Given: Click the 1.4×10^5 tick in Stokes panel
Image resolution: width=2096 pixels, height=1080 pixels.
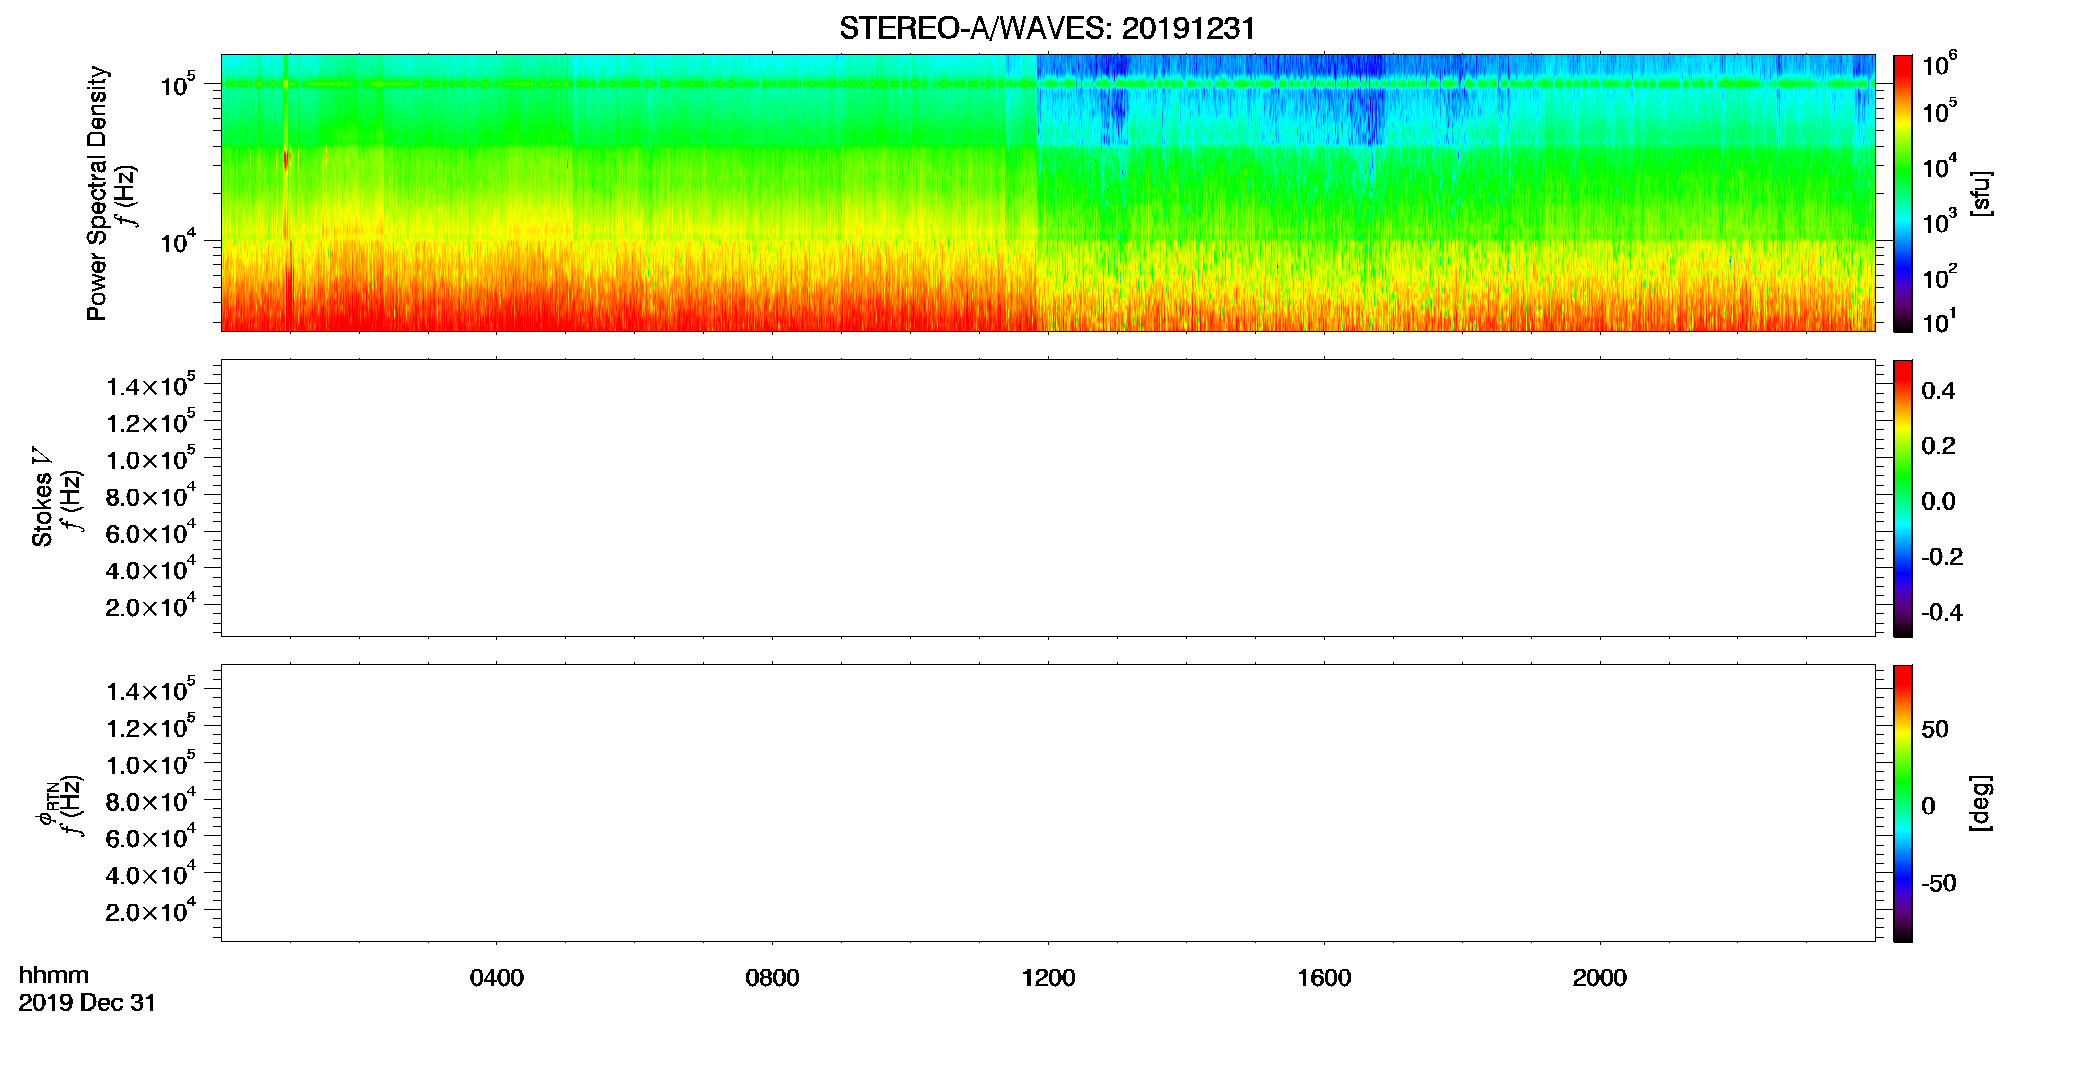Looking at the screenshot, I should [x=151, y=386].
